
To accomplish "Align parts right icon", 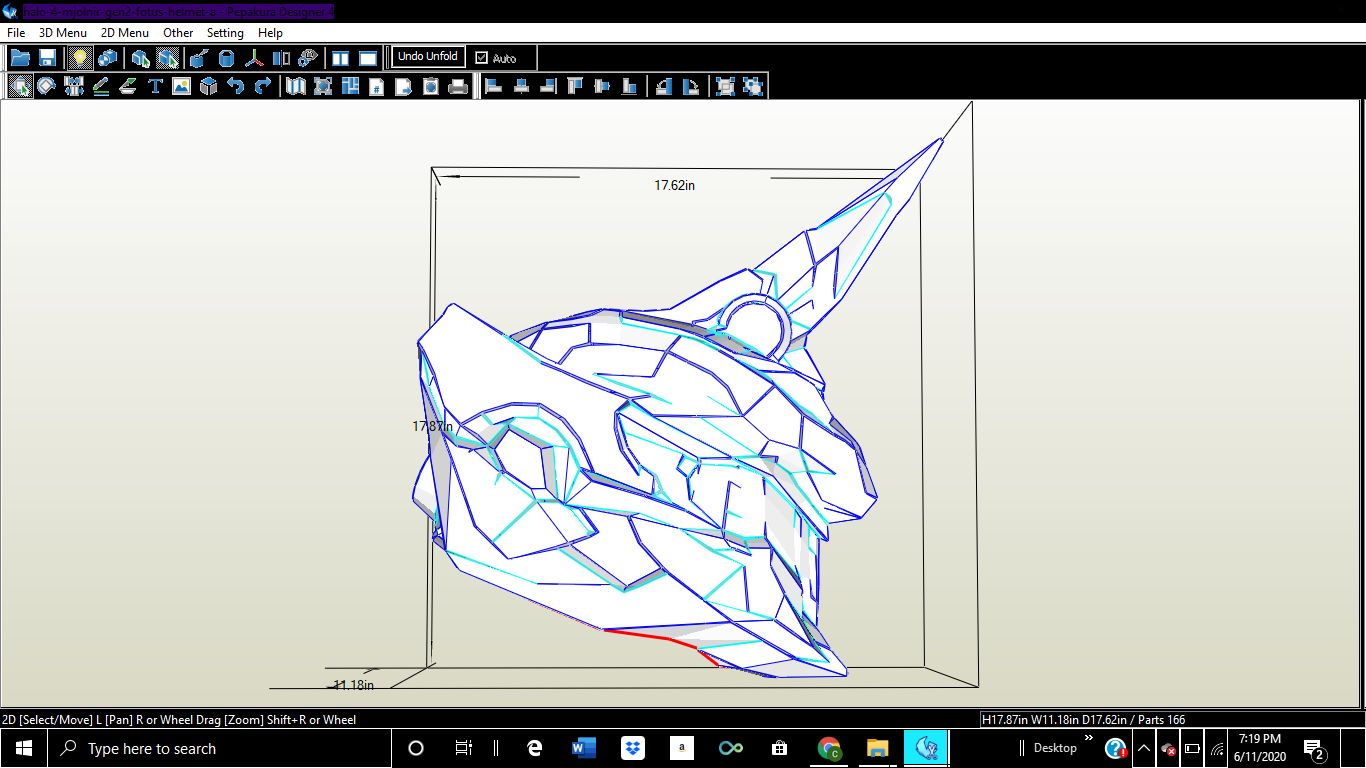I will (548, 86).
